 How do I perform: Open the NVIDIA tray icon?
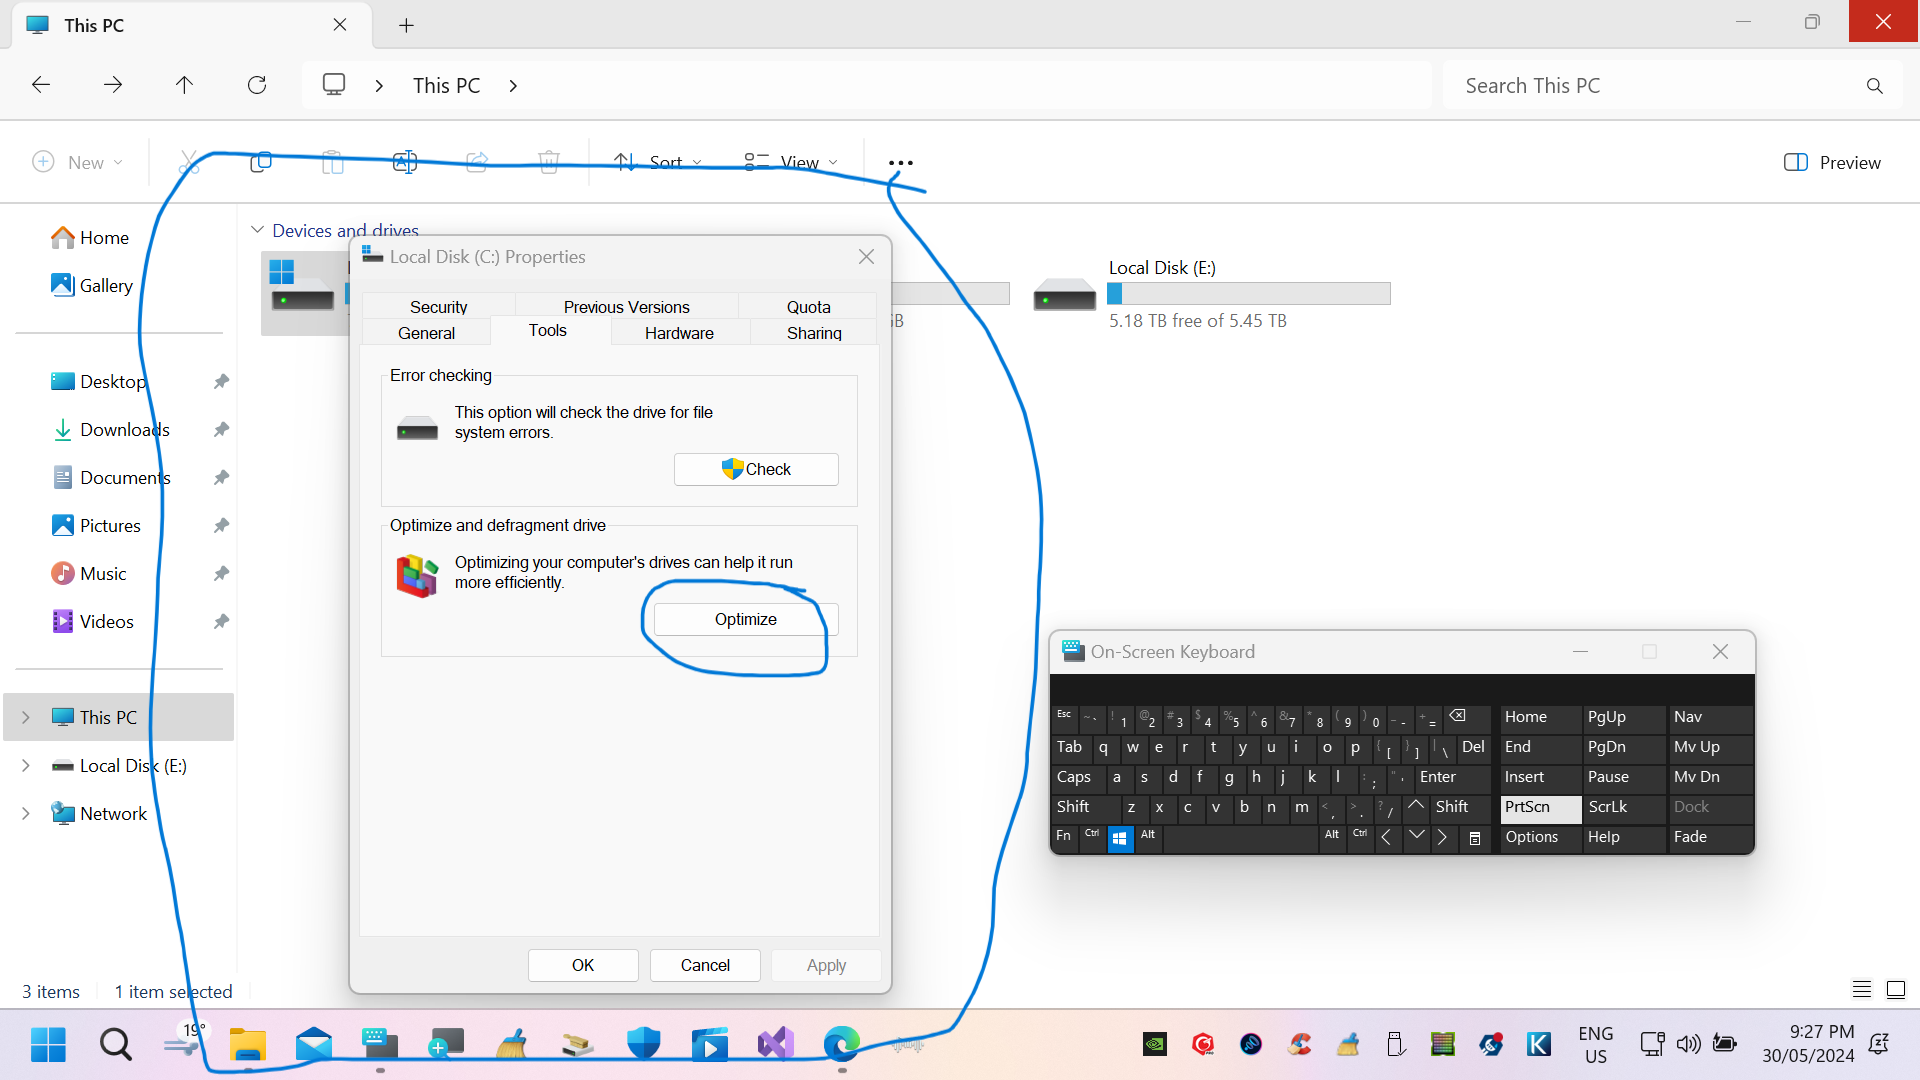pos(1155,1044)
